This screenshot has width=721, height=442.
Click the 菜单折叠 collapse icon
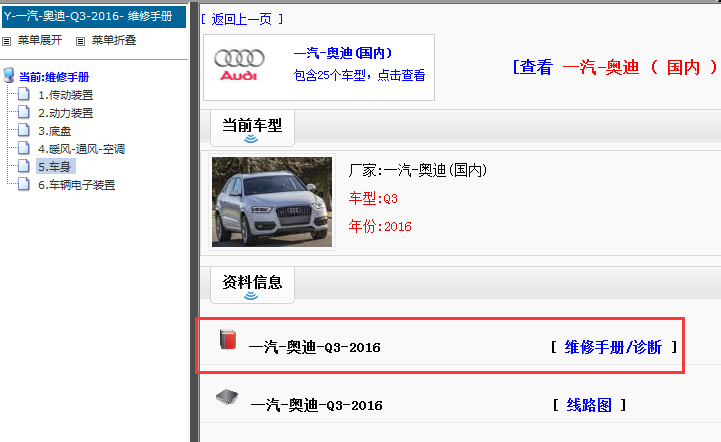[x=80, y=41]
